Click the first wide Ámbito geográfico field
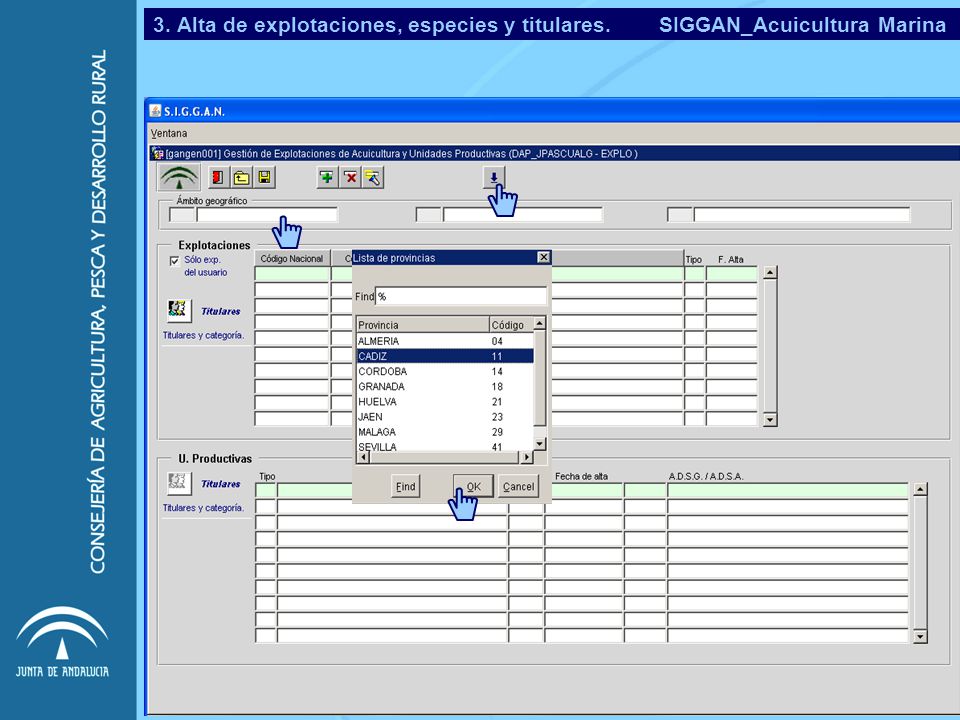The height and width of the screenshot is (720, 960). click(267, 214)
